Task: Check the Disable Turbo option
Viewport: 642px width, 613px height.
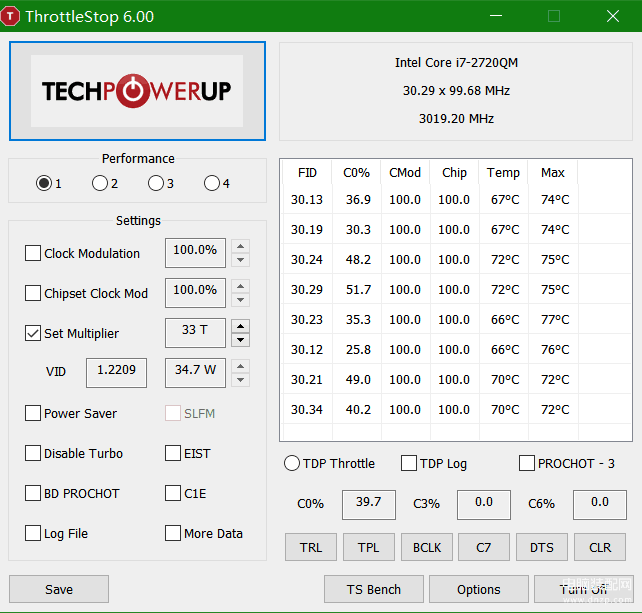Action: coord(33,453)
